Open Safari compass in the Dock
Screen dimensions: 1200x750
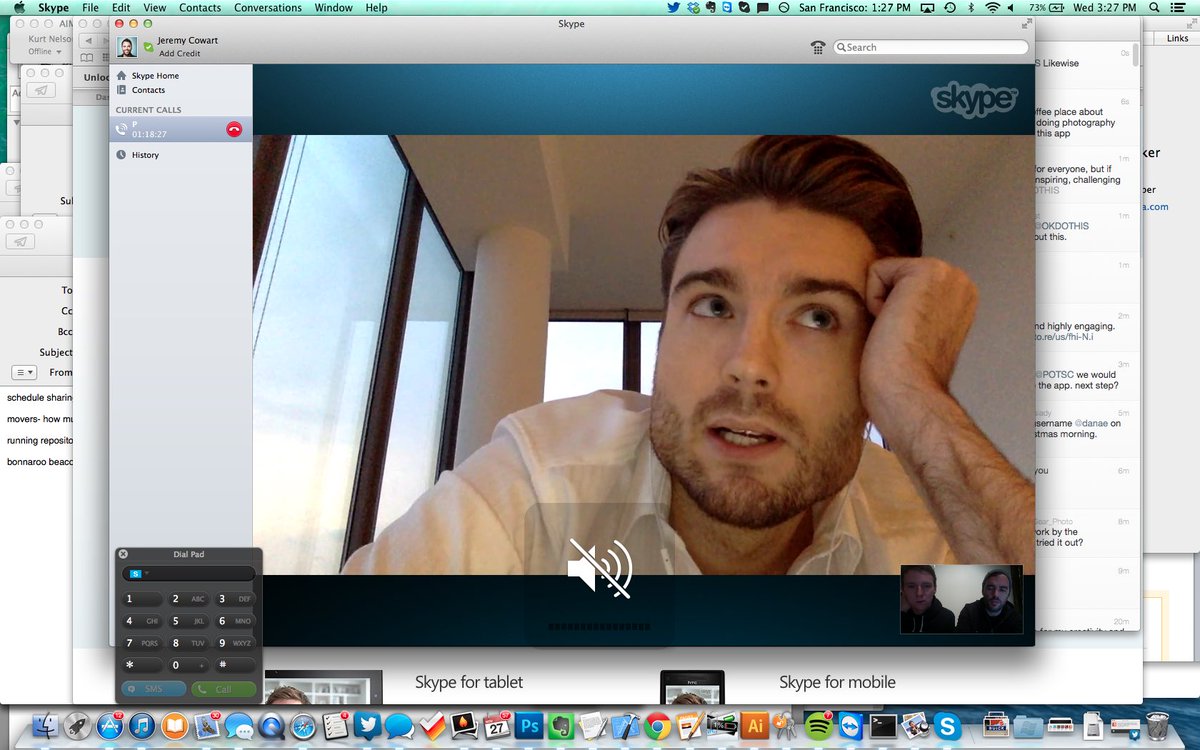pyautogui.click(x=303, y=726)
